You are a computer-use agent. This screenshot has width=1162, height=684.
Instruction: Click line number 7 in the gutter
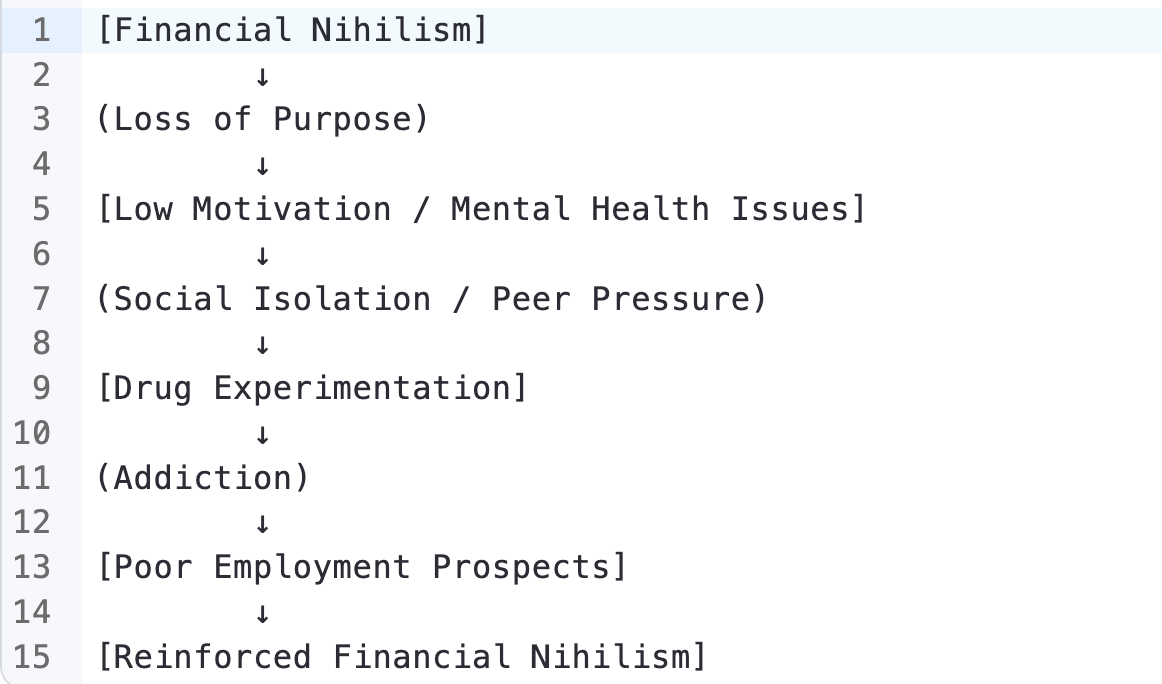pyautogui.click(x=41, y=299)
